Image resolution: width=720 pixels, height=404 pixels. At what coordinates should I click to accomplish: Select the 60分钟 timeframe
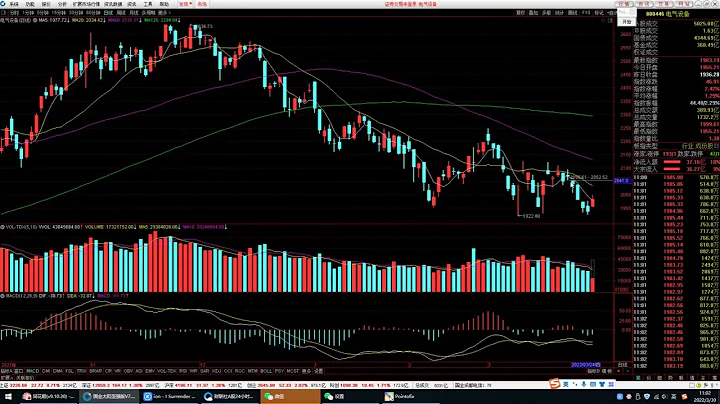(93, 12)
